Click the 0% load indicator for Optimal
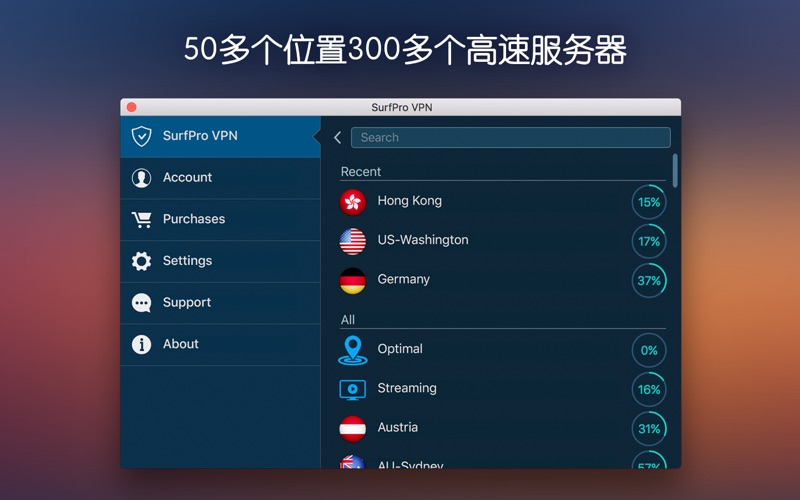The width and height of the screenshot is (800, 500). click(649, 351)
